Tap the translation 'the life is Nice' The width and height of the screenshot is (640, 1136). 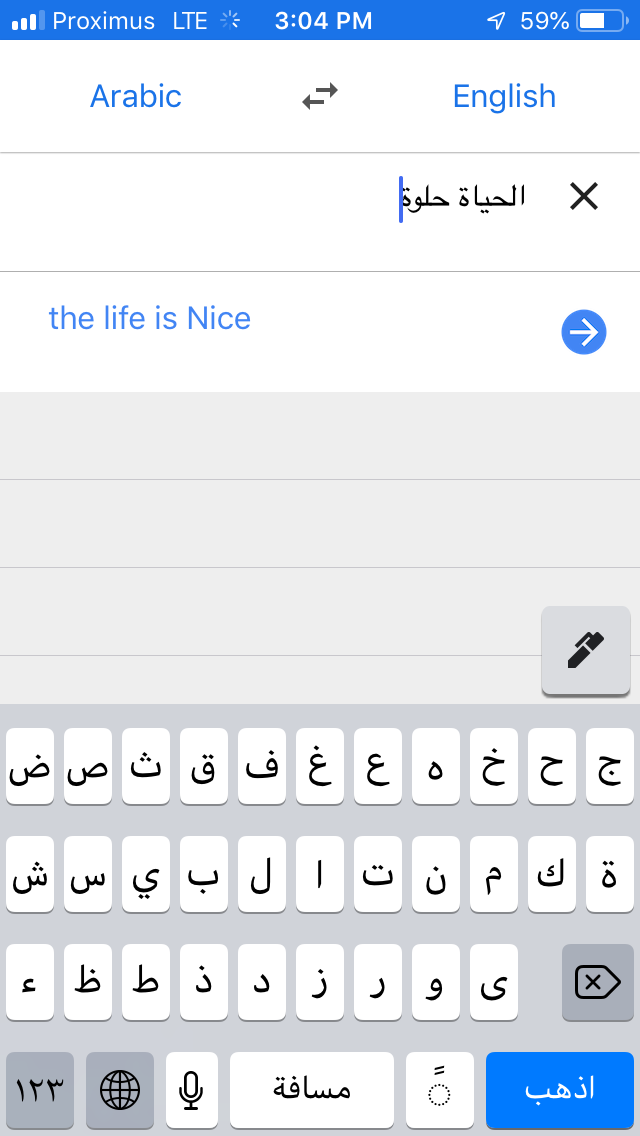(x=150, y=319)
